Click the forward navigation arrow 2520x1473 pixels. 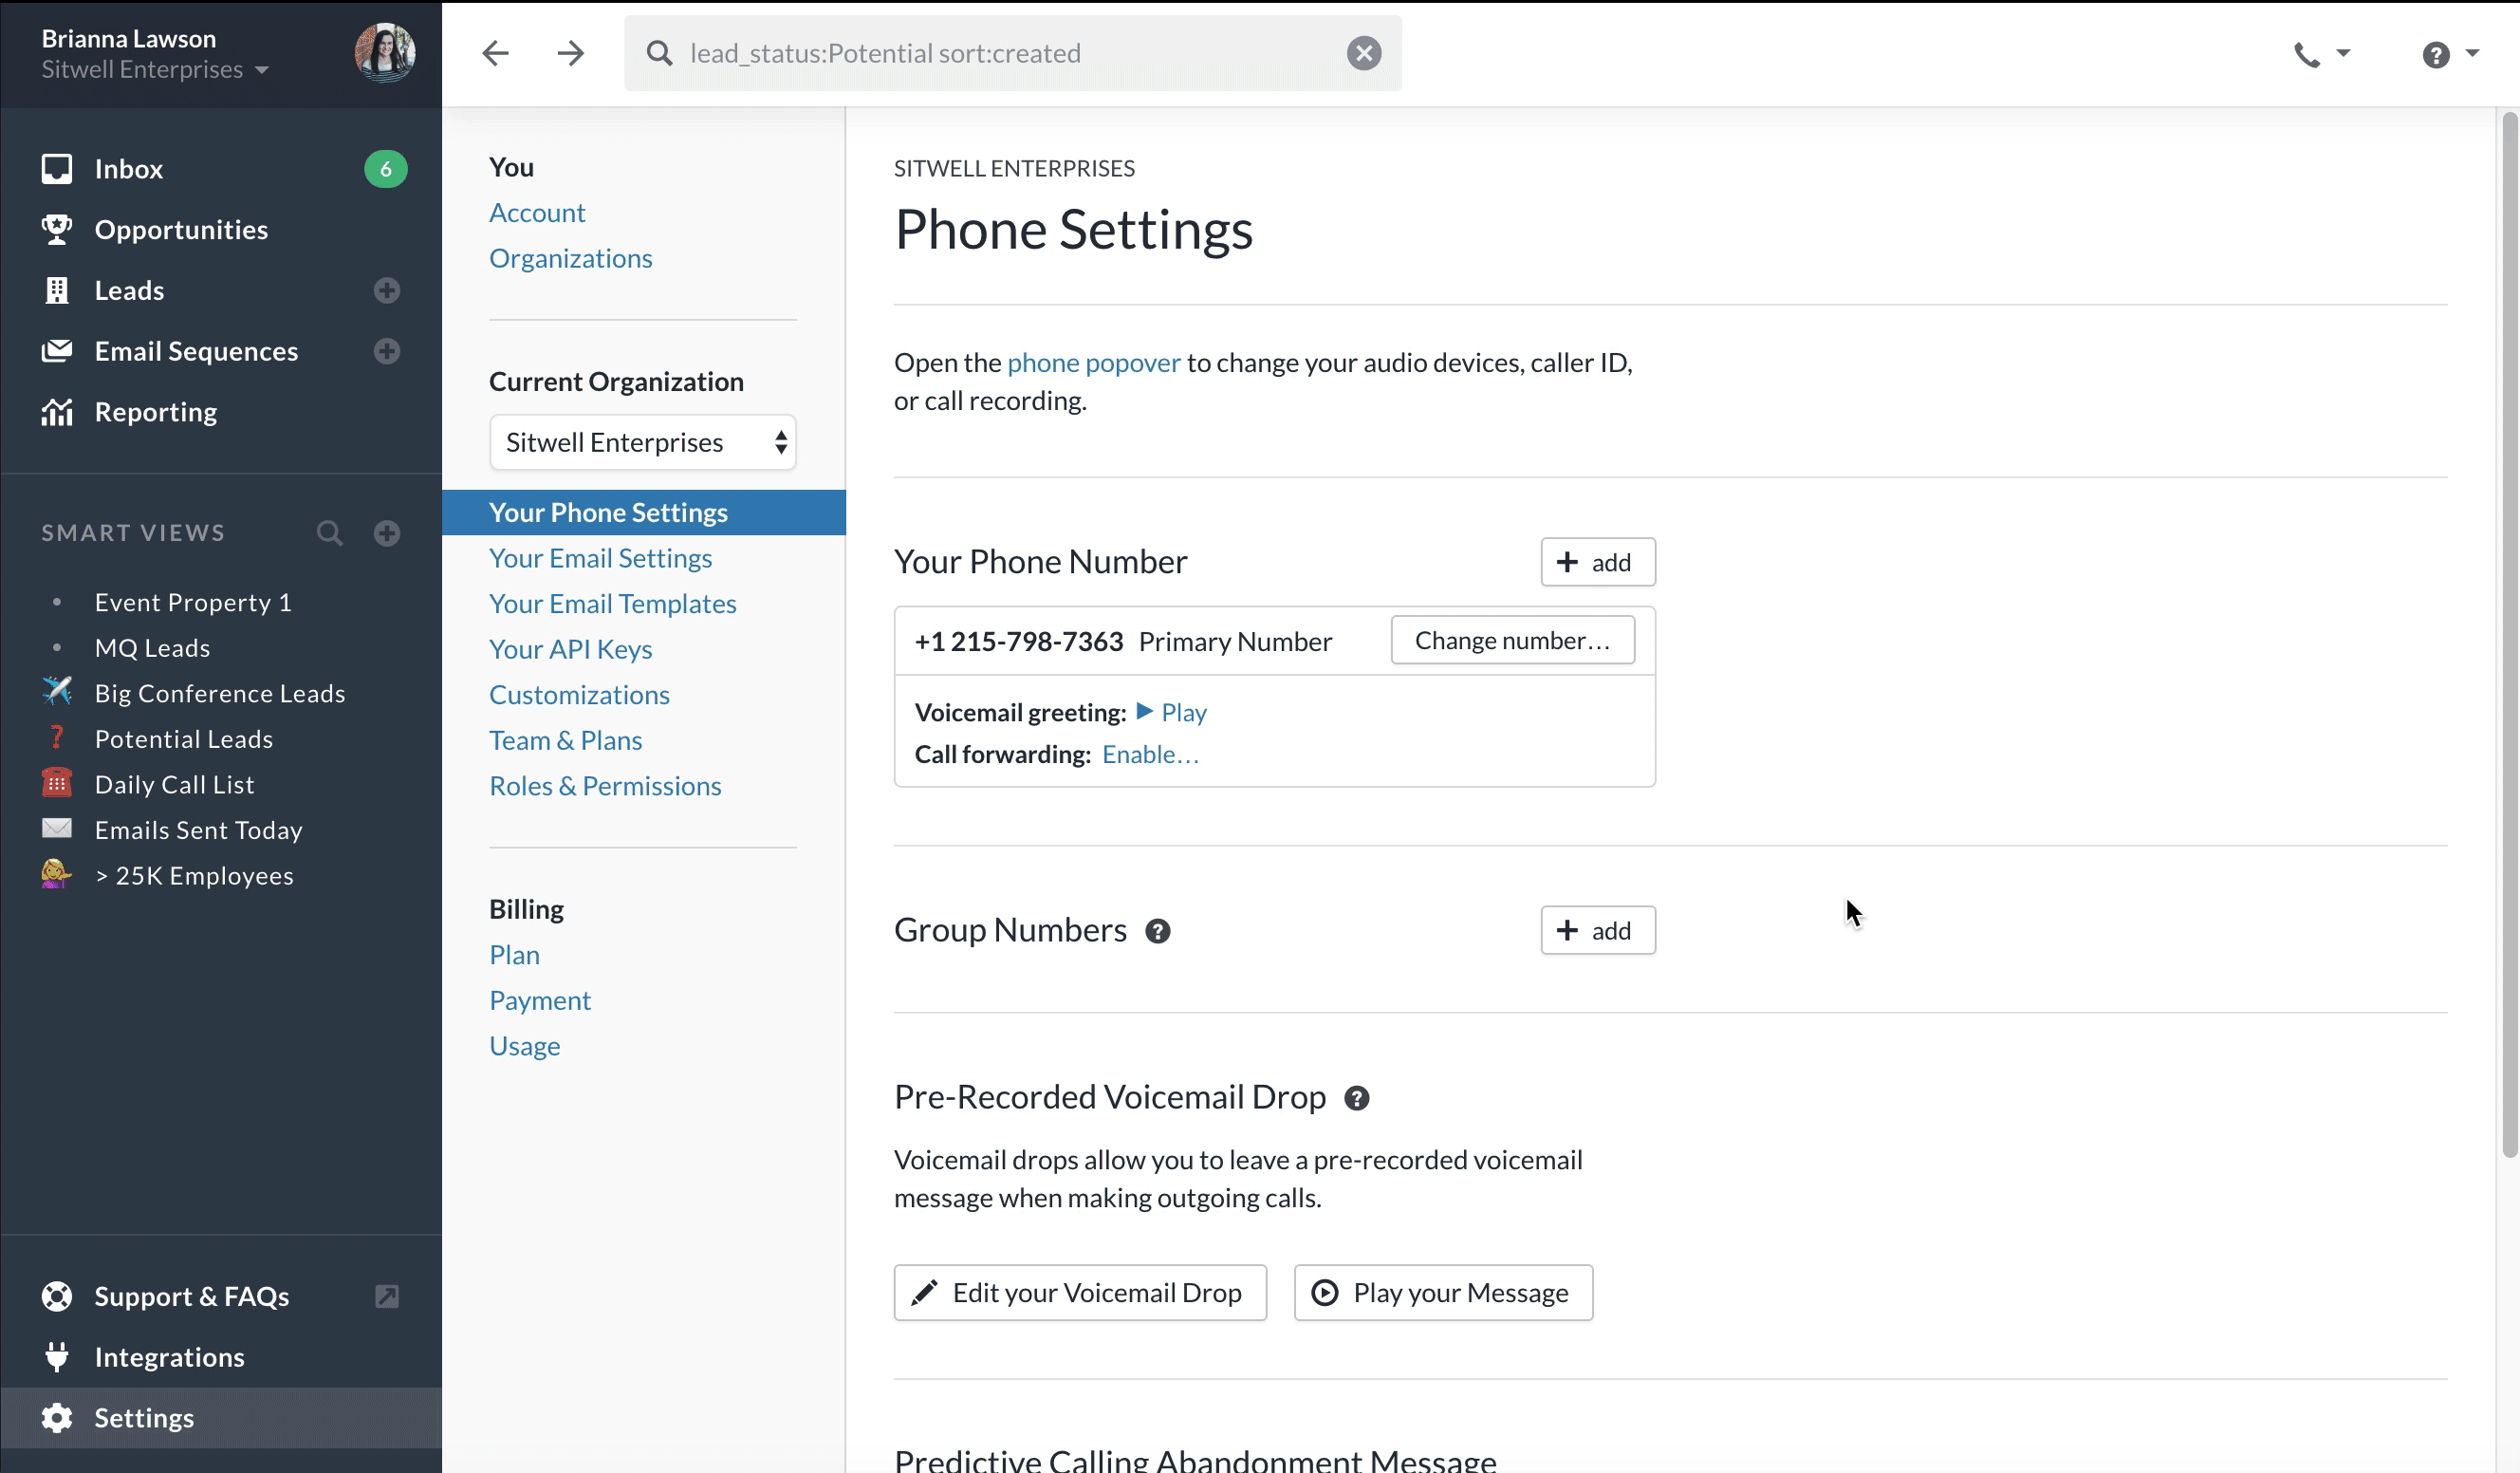point(570,53)
